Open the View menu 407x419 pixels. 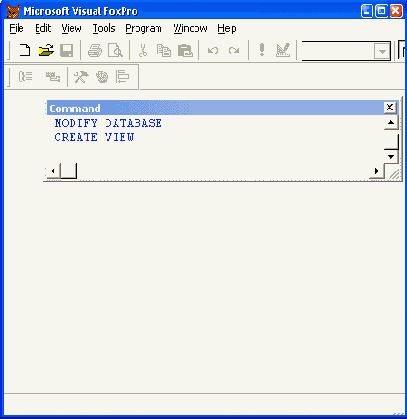(71, 29)
